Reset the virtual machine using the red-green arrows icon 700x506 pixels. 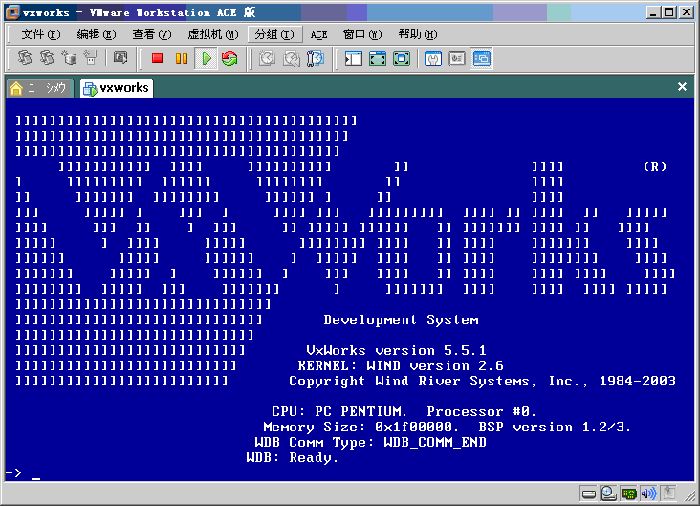[x=229, y=58]
